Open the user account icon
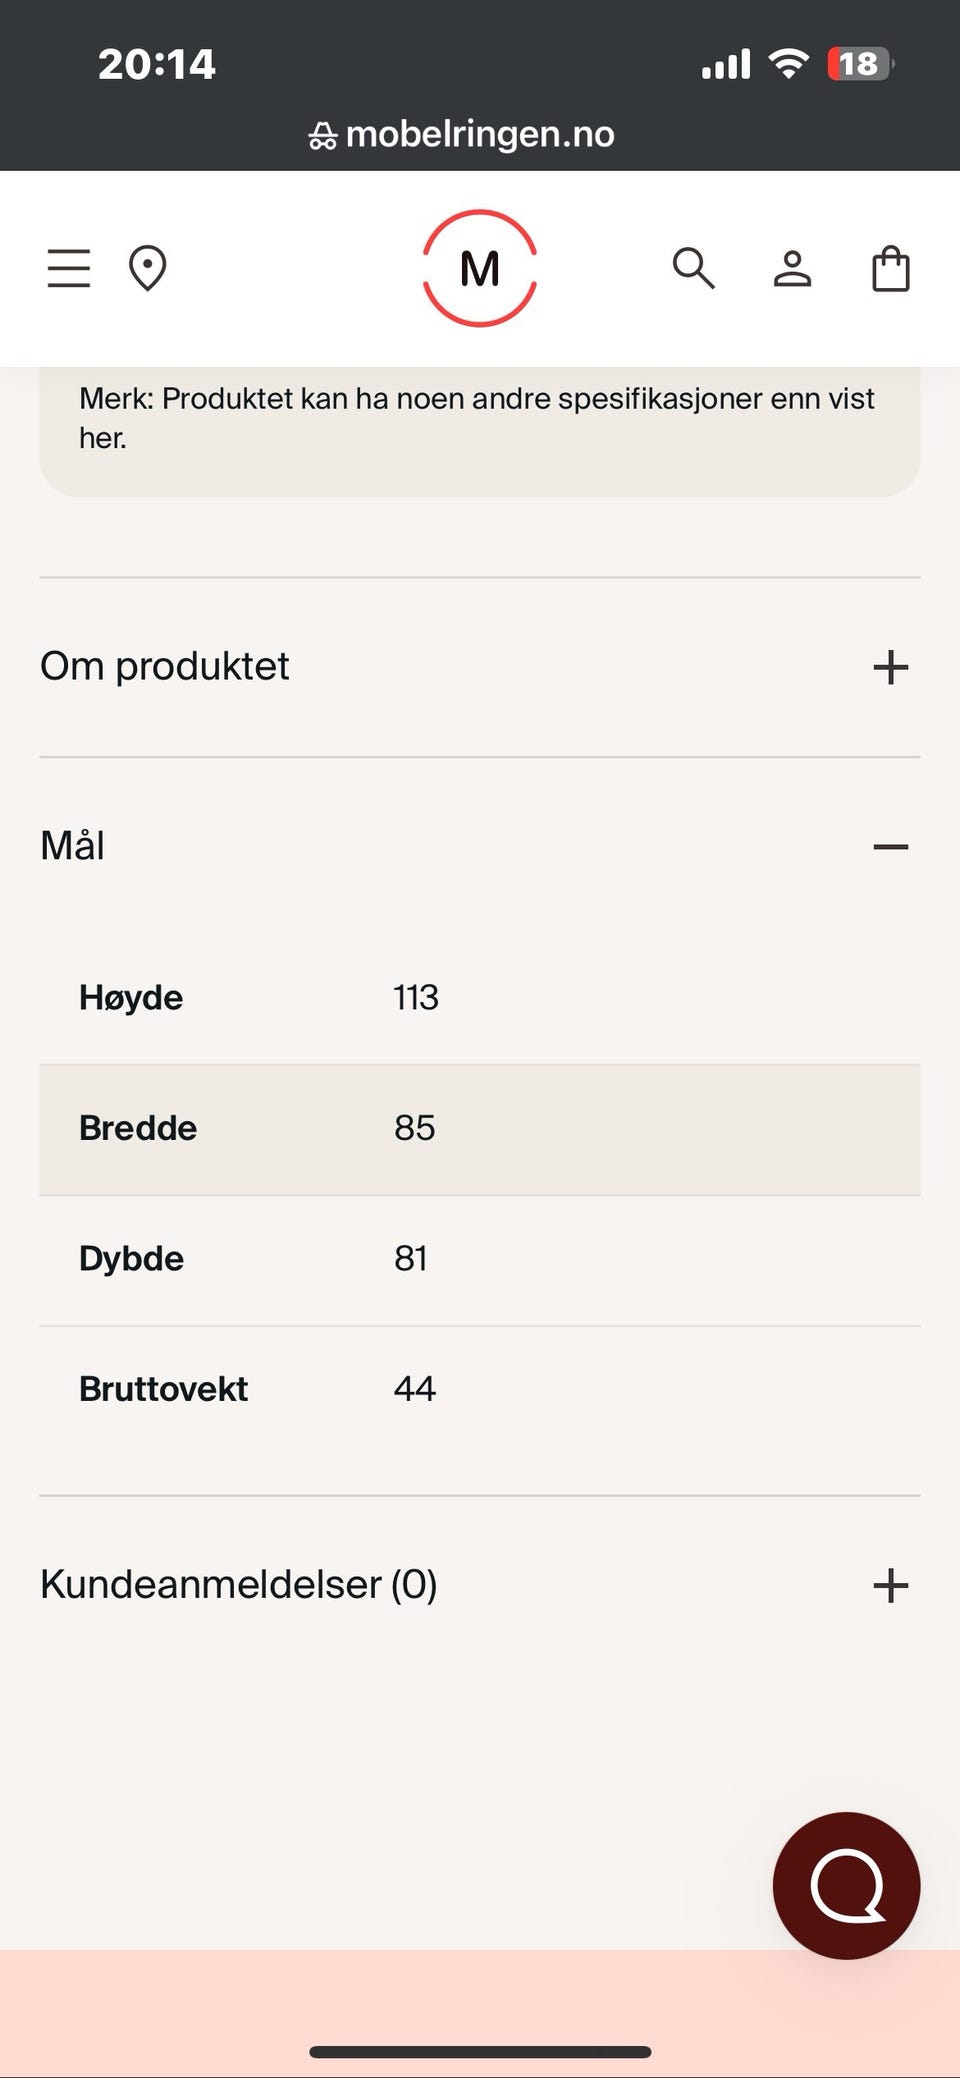 tap(792, 268)
